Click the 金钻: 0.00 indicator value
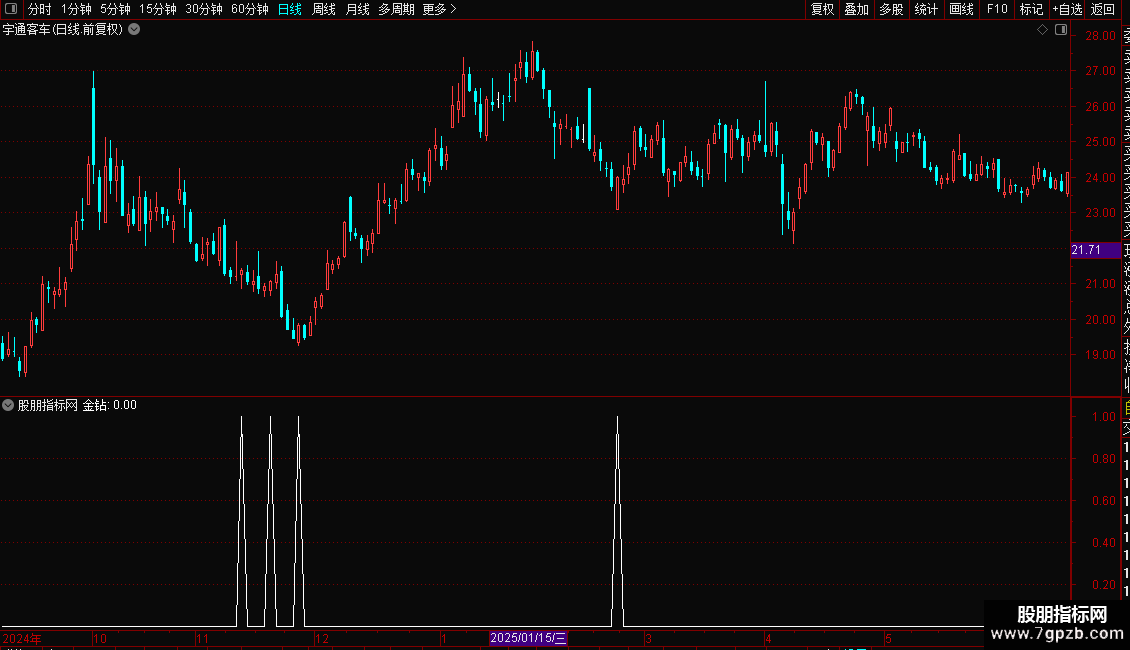Viewport: 1130px width, 650px height. click(x=110, y=405)
